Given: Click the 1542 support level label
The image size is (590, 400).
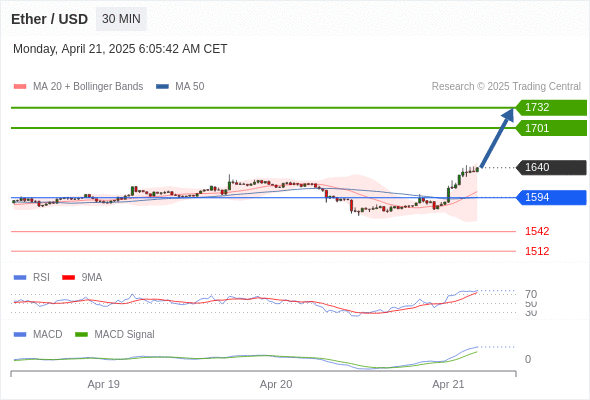Looking at the screenshot, I should 537,231.
